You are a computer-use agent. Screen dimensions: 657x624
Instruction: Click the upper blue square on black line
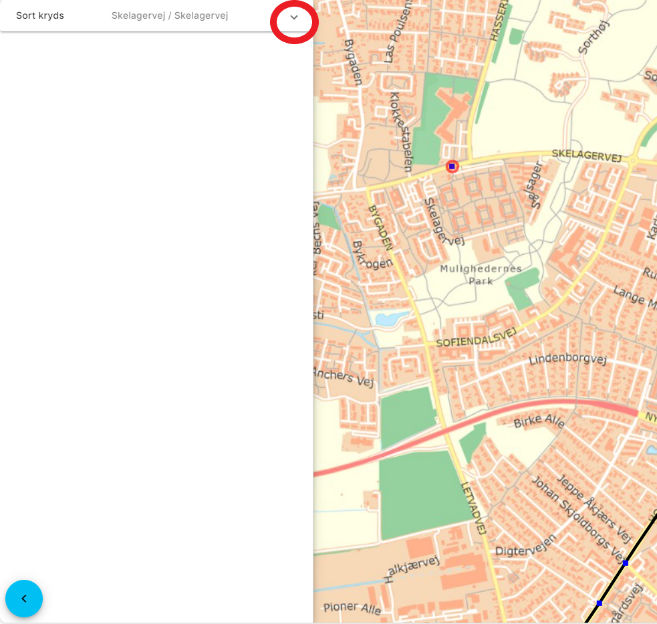(626, 563)
